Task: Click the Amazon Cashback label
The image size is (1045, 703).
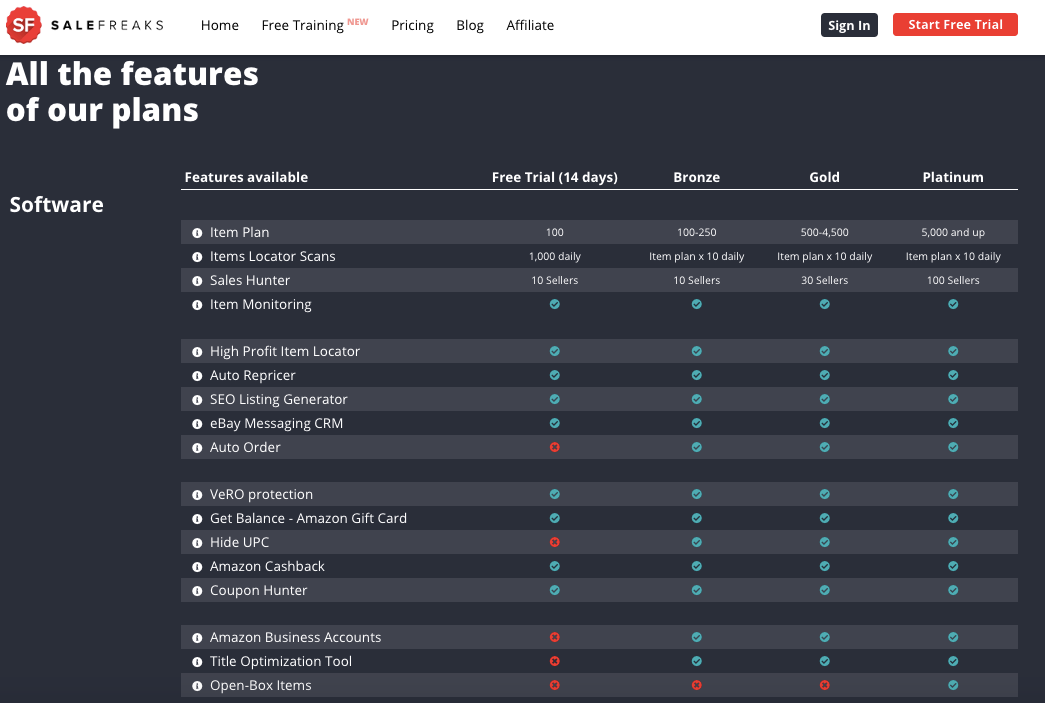Action: click(267, 566)
